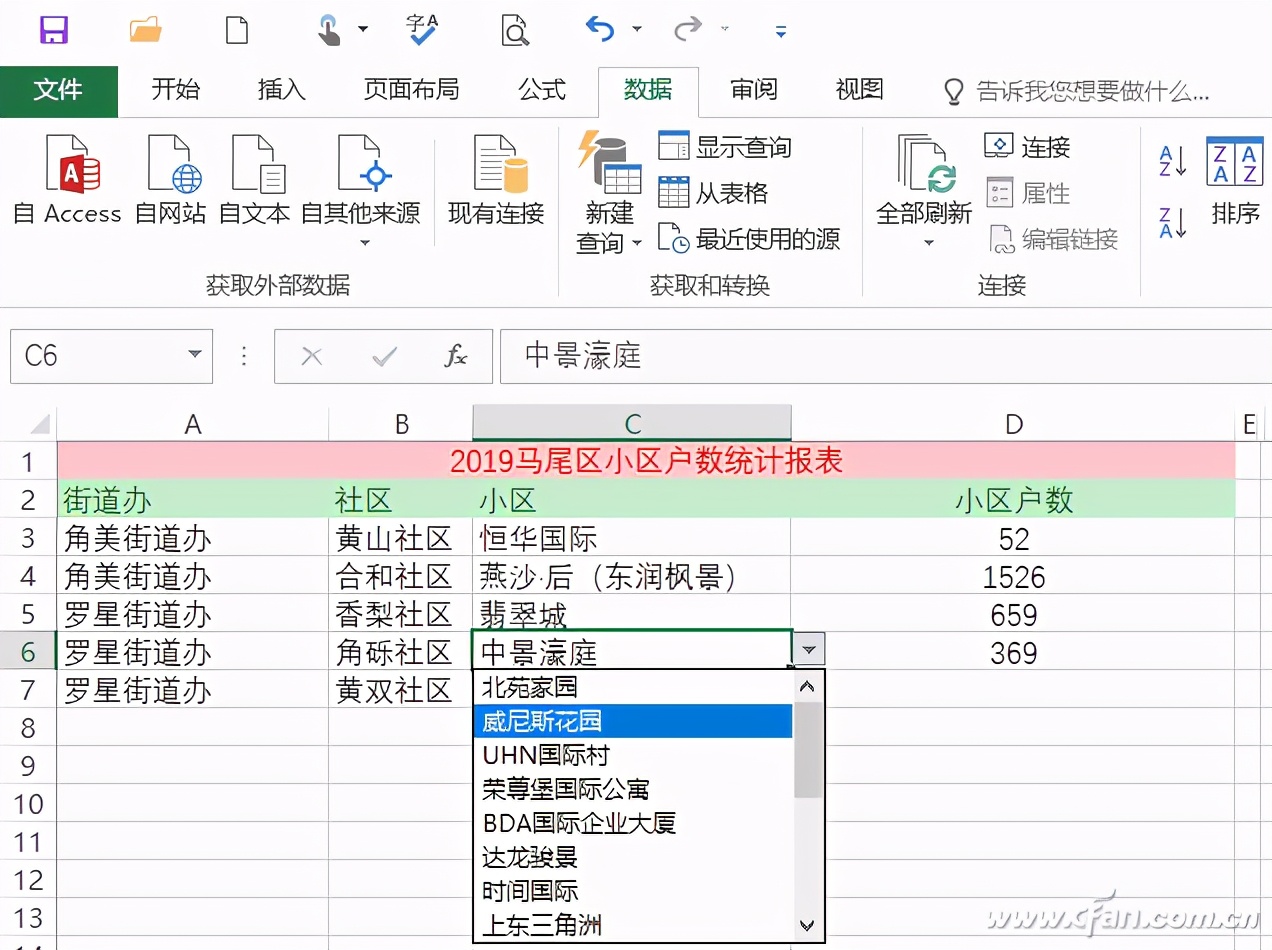Open the 文件 menu
This screenshot has height=950, width=1272.
click(x=58, y=90)
